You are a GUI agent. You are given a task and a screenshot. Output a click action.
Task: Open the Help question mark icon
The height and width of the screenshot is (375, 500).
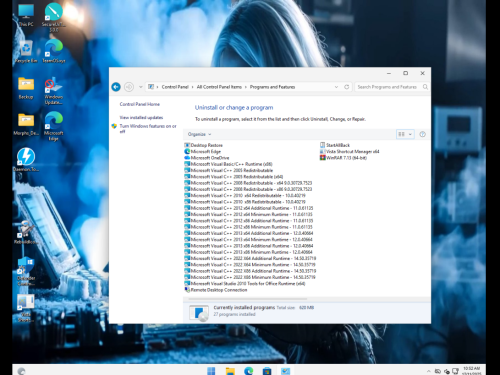(422, 134)
